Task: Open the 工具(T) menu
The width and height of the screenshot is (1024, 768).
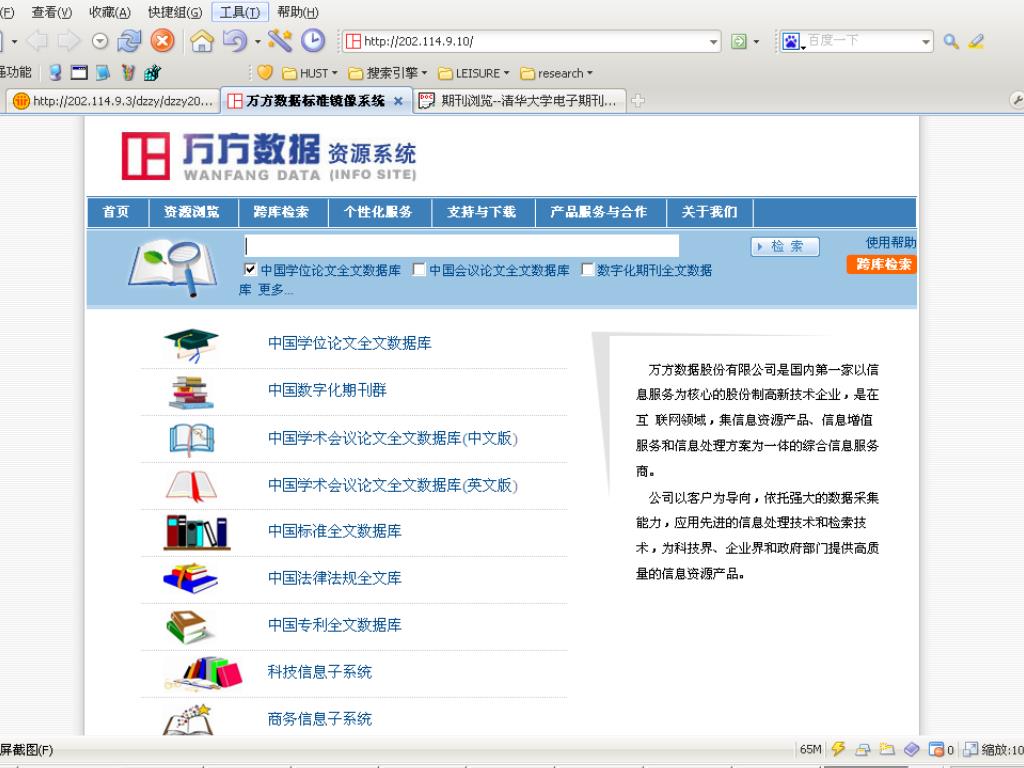Action: tap(240, 12)
